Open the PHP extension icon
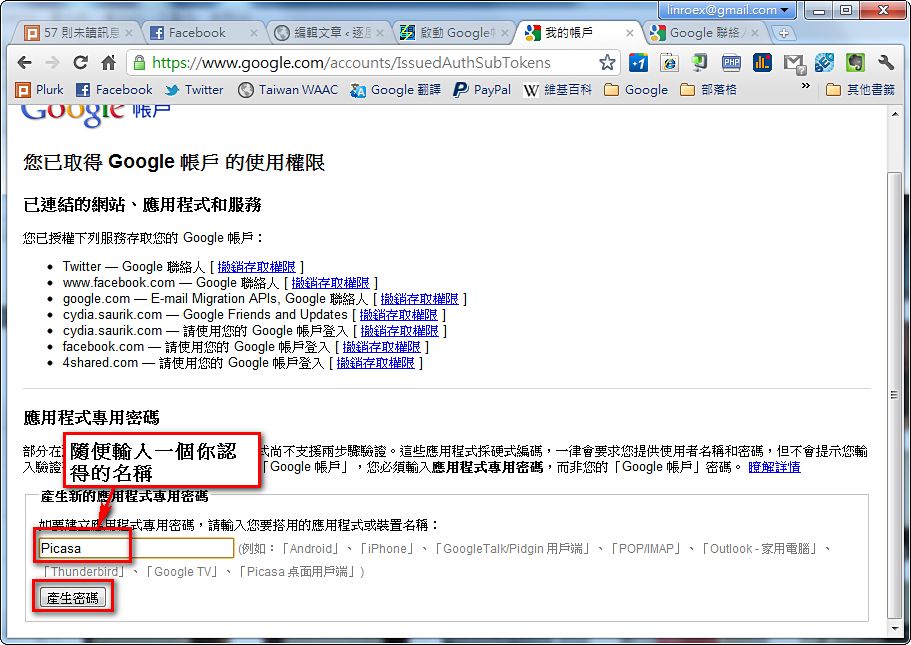The image size is (911, 645). (x=731, y=63)
